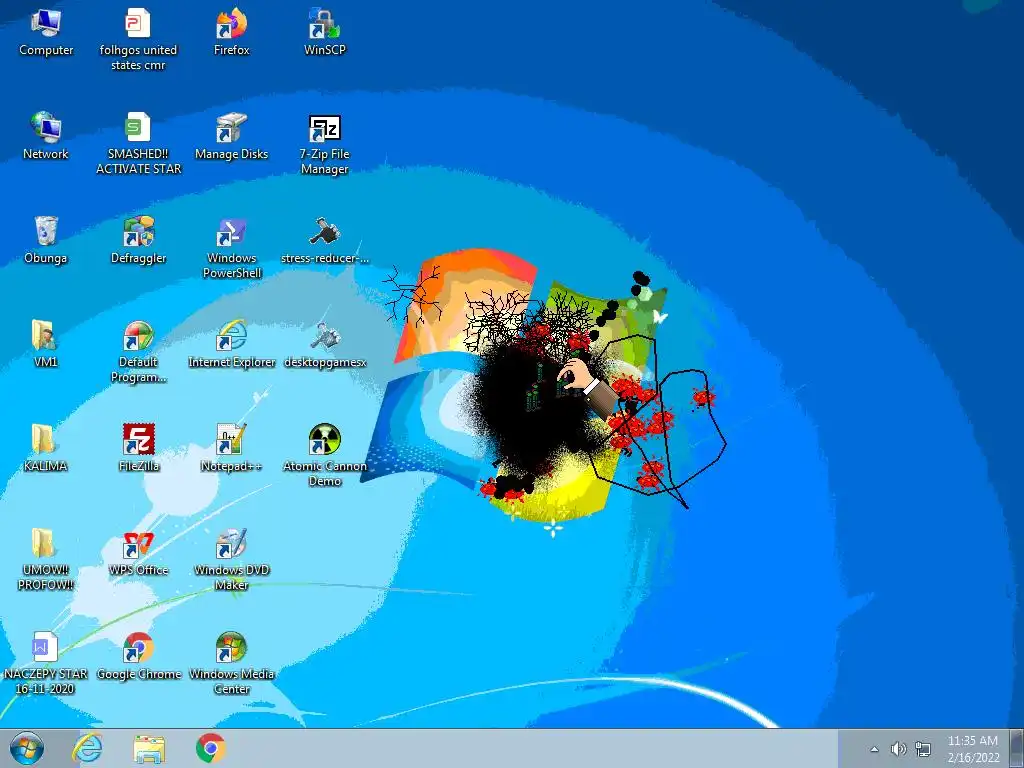1024x768 pixels.
Task: Select the NACZEPY STAR 16-11-2020 document
Action: 45,663
